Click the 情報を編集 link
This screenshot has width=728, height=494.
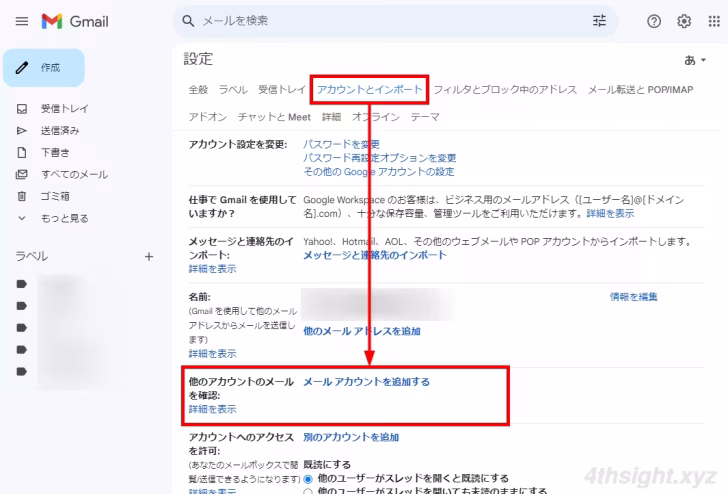coord(633,297)
